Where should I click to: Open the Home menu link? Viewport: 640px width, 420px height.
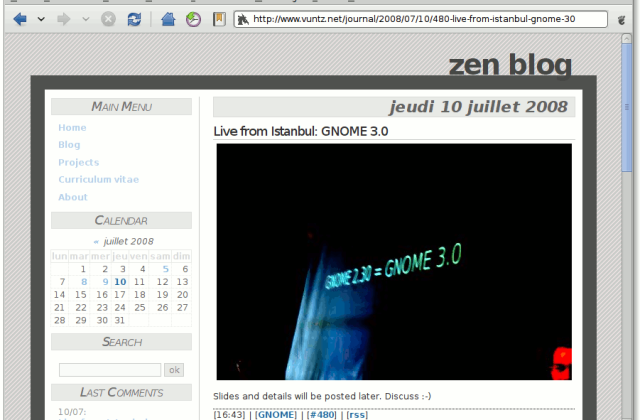[x=72, y=128]
